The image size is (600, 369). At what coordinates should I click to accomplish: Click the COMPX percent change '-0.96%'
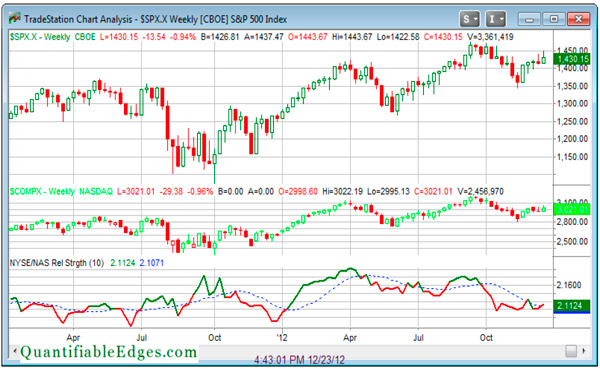point(200,191)
